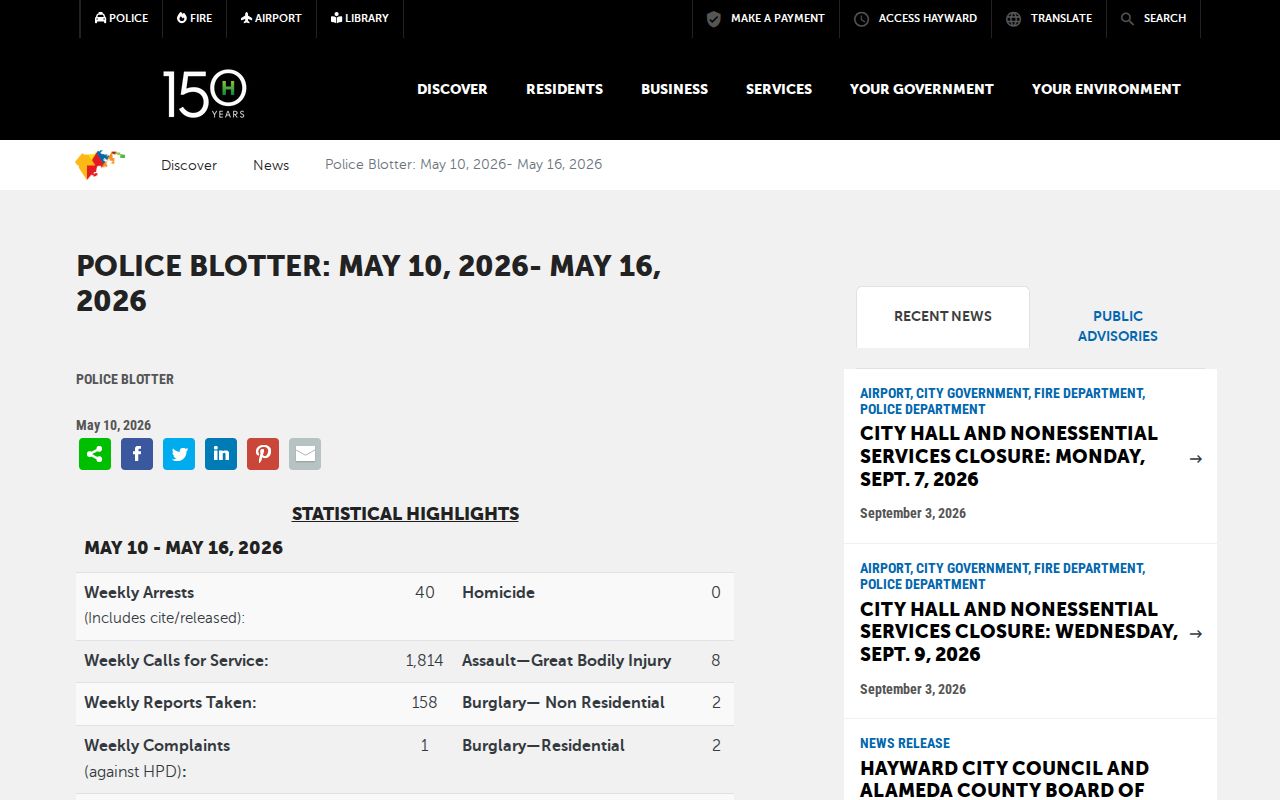Click the arrow beside Sept. 7 closure
Viewport: 1280px width, 800px height.
(x=1196, y=459)
